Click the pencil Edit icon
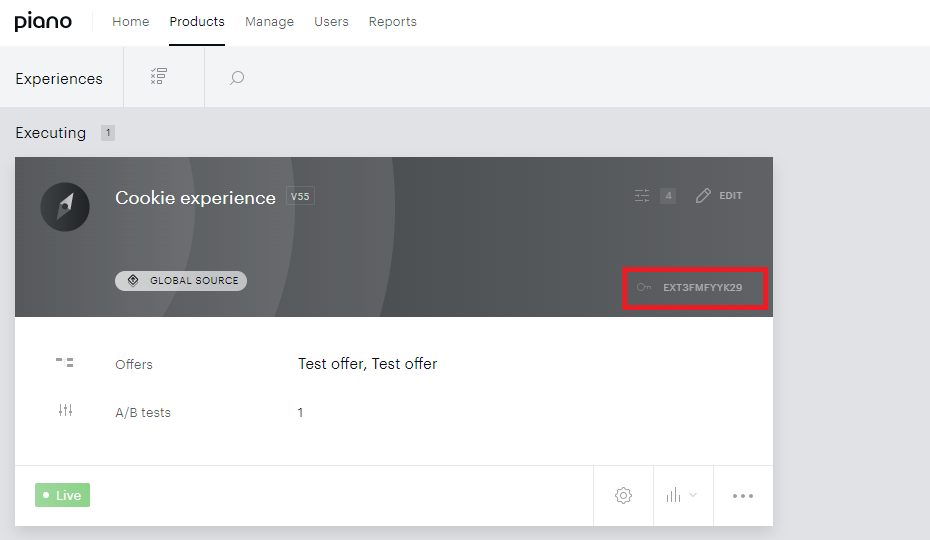The height and width of the screenshot is (540, 930). point(703,196)
